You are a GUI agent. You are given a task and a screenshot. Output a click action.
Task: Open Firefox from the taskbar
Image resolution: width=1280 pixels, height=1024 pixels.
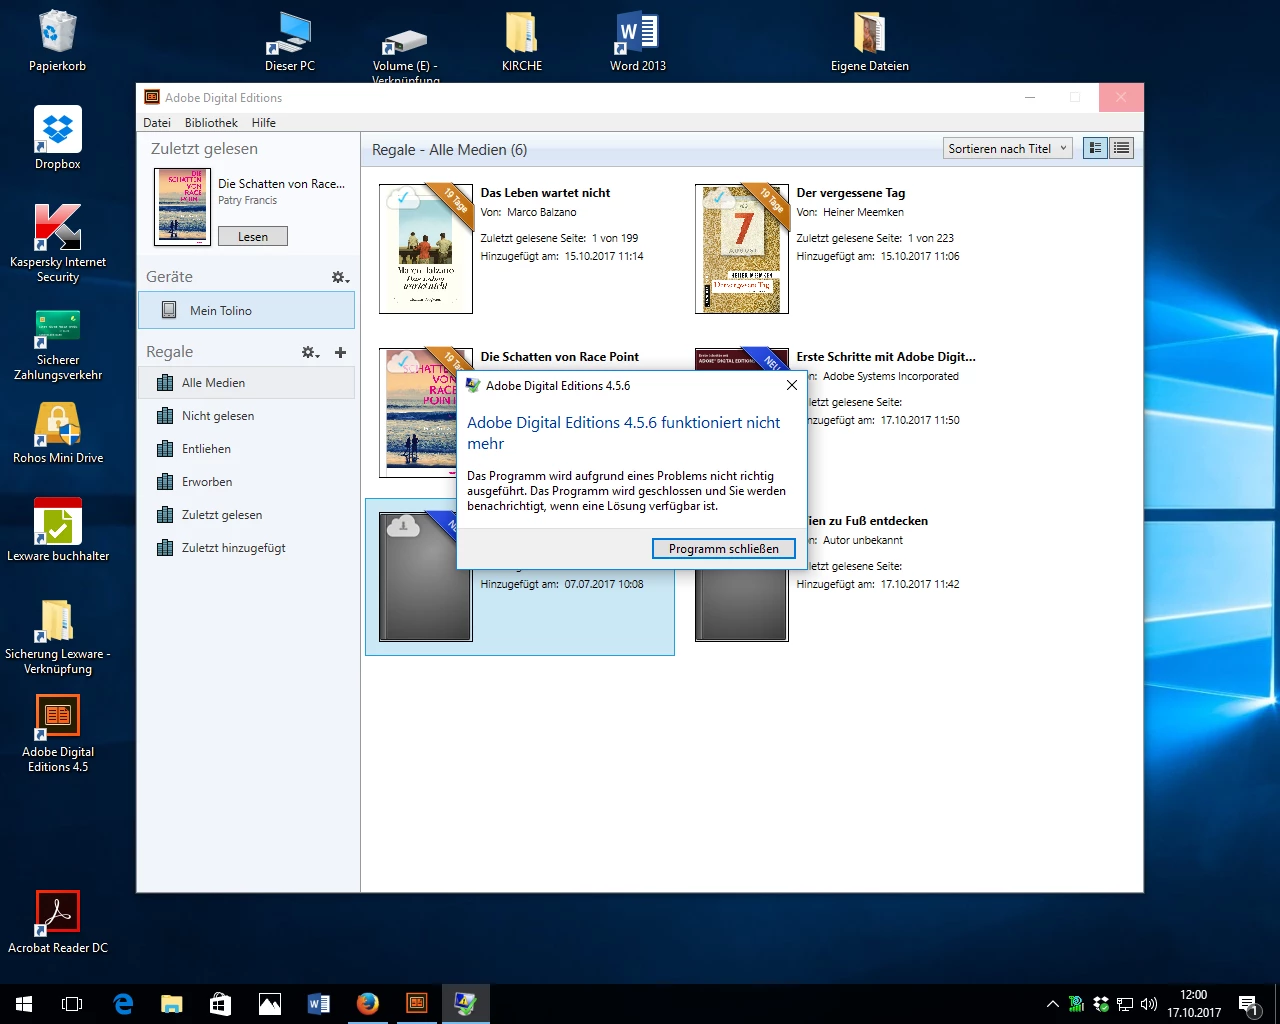pos(368,1004)
